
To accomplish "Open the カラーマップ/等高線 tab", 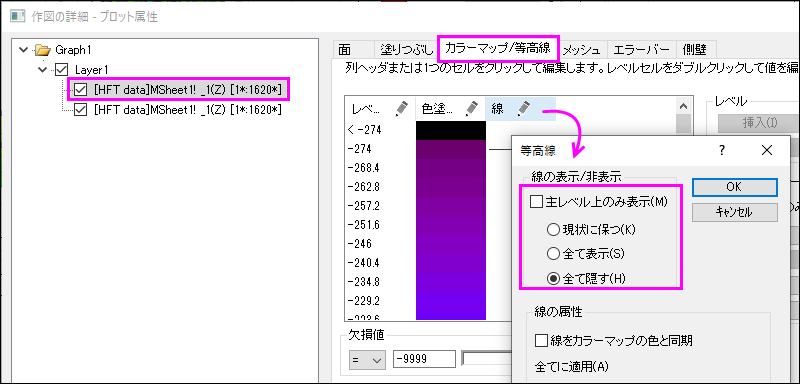I will [498, 48].
